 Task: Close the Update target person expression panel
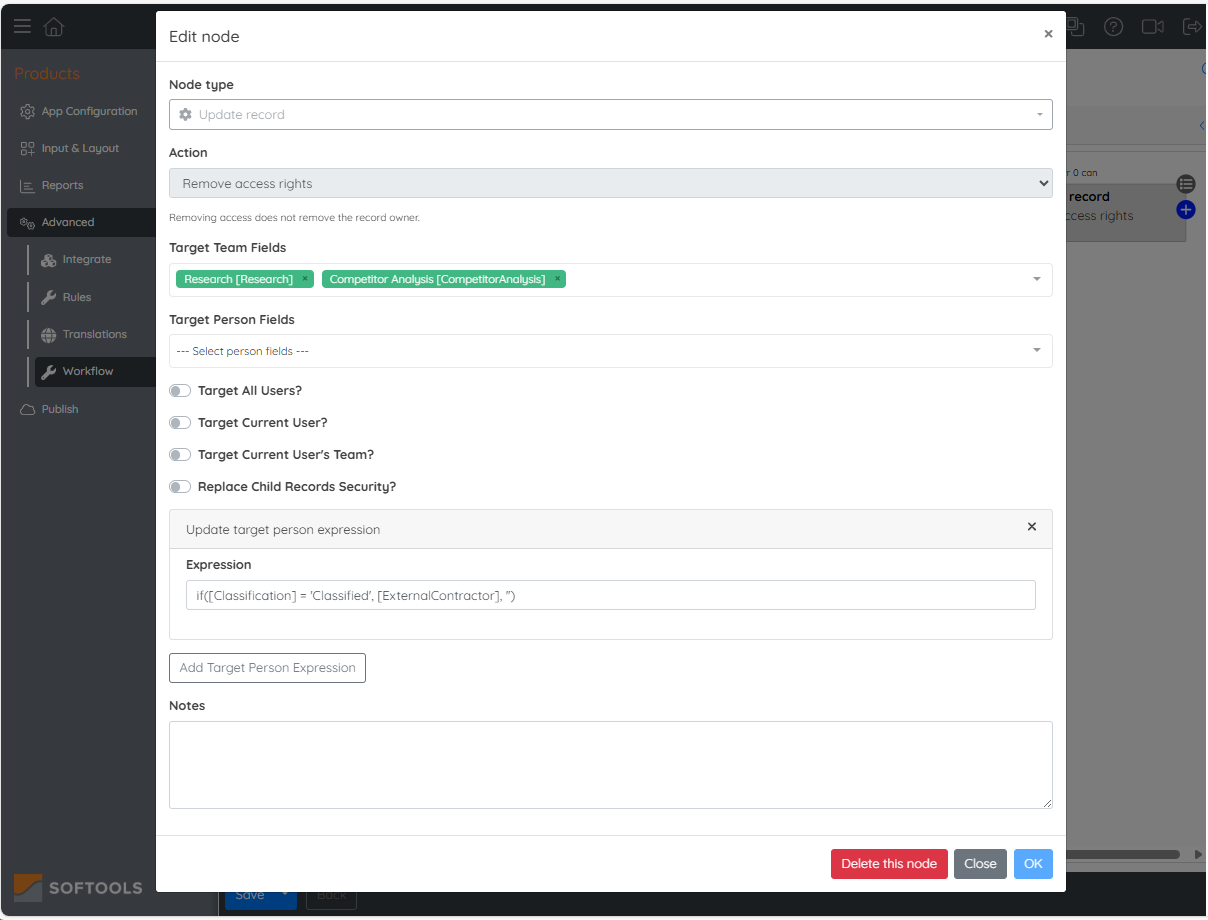pyautogui.click(x=1032, y=527)
